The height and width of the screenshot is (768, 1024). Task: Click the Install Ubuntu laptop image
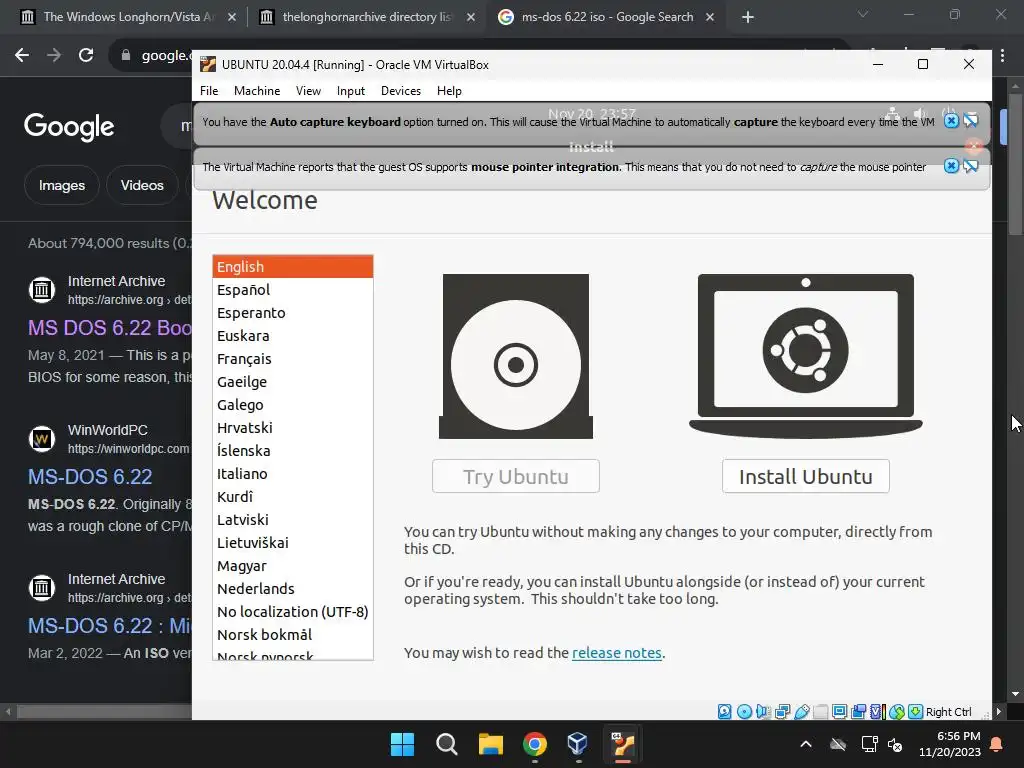click(806, 356)
